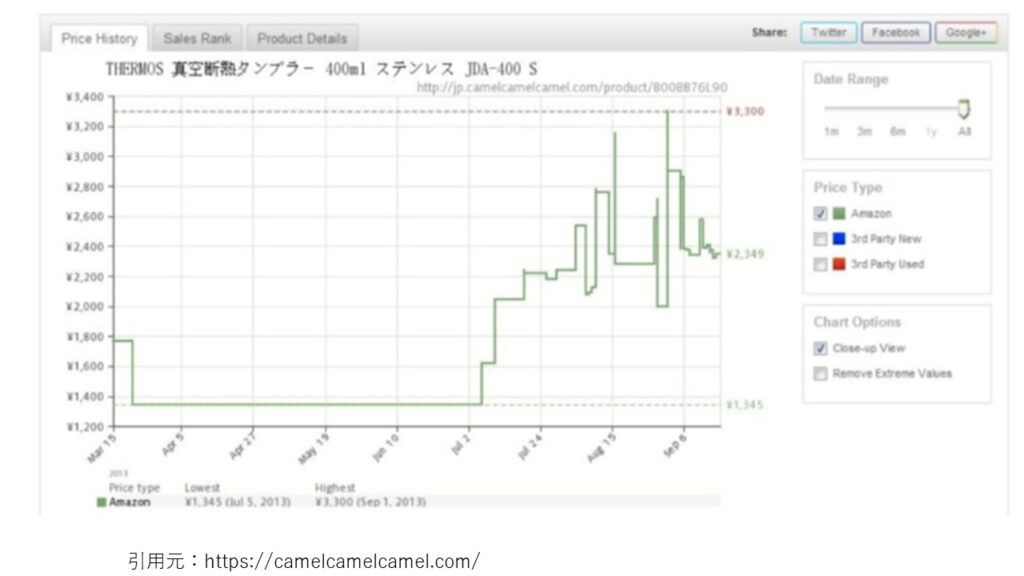Viewport: 1024px width, 576px height.
Task: Check the Remove Extreme Values option
Action: (820, 374)
